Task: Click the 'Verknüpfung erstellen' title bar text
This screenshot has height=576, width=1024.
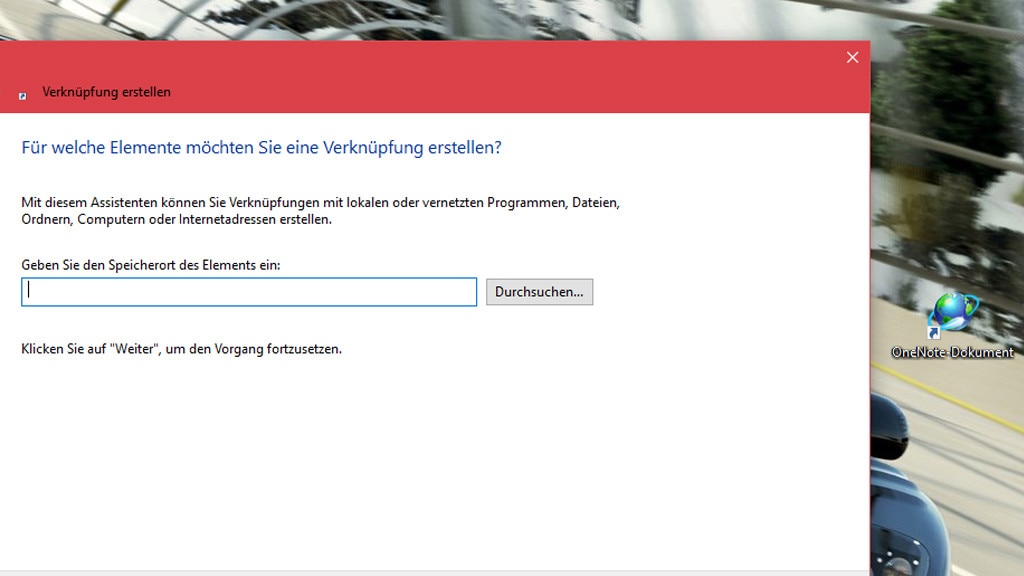Action: (x=104, y=92)
